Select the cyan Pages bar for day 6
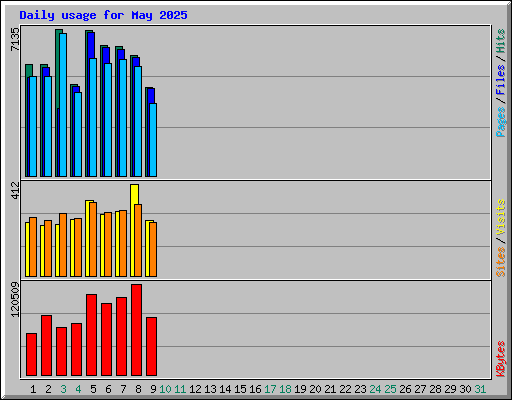512x400 pixels. [108, 120]
